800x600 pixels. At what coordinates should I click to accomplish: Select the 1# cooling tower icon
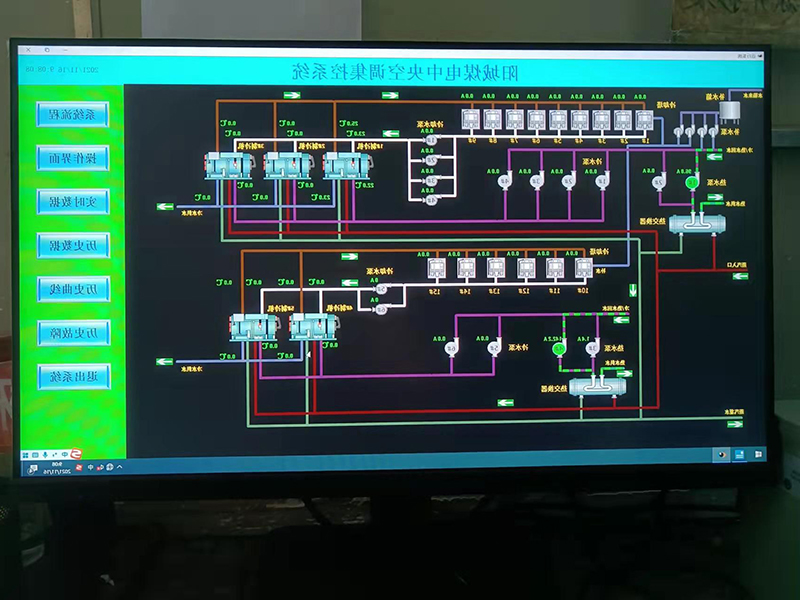coord(646,120)
